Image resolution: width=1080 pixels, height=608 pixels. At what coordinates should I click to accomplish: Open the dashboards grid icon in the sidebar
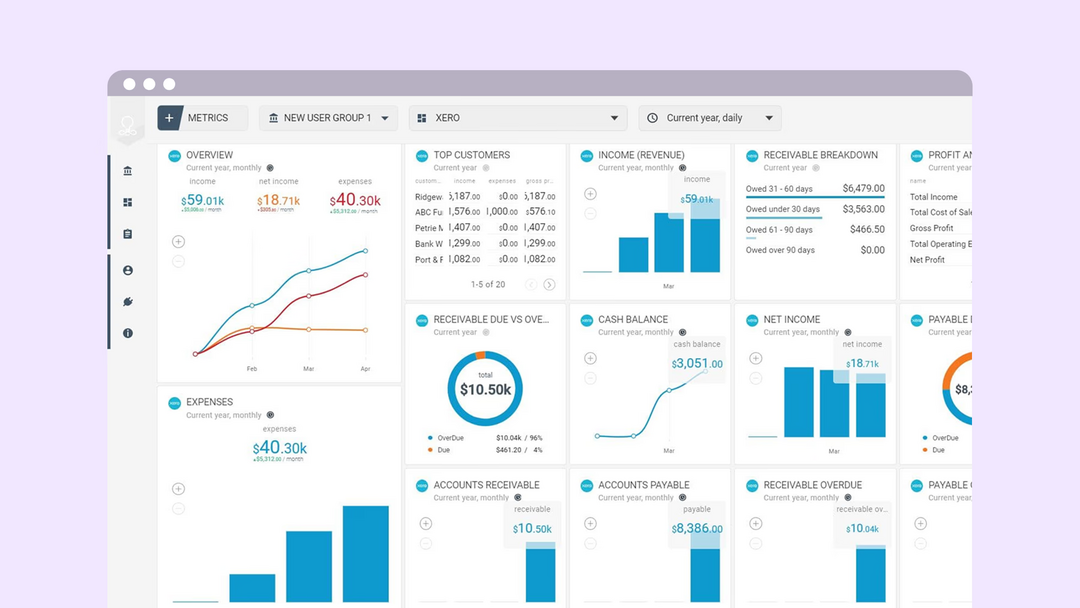[x=127, y=201]
